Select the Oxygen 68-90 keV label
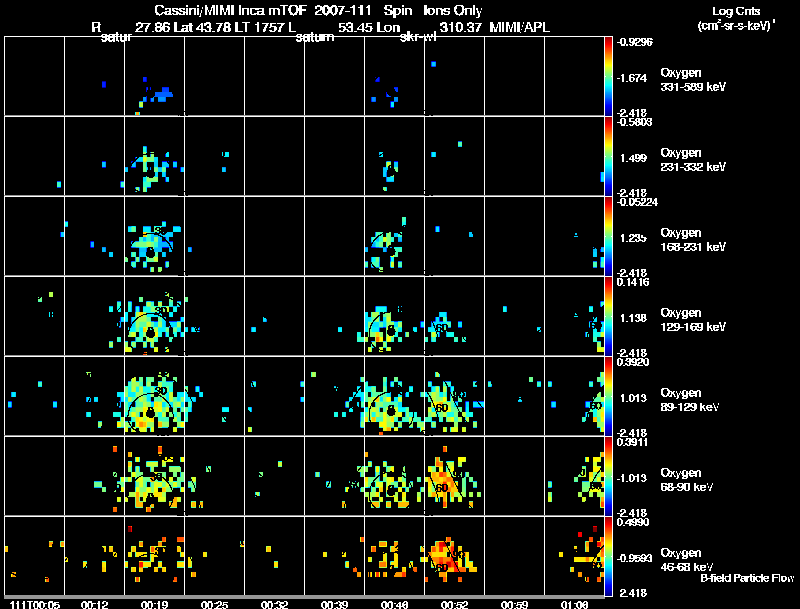This screenshot has height=609, width=800. (x=687, y=480)
